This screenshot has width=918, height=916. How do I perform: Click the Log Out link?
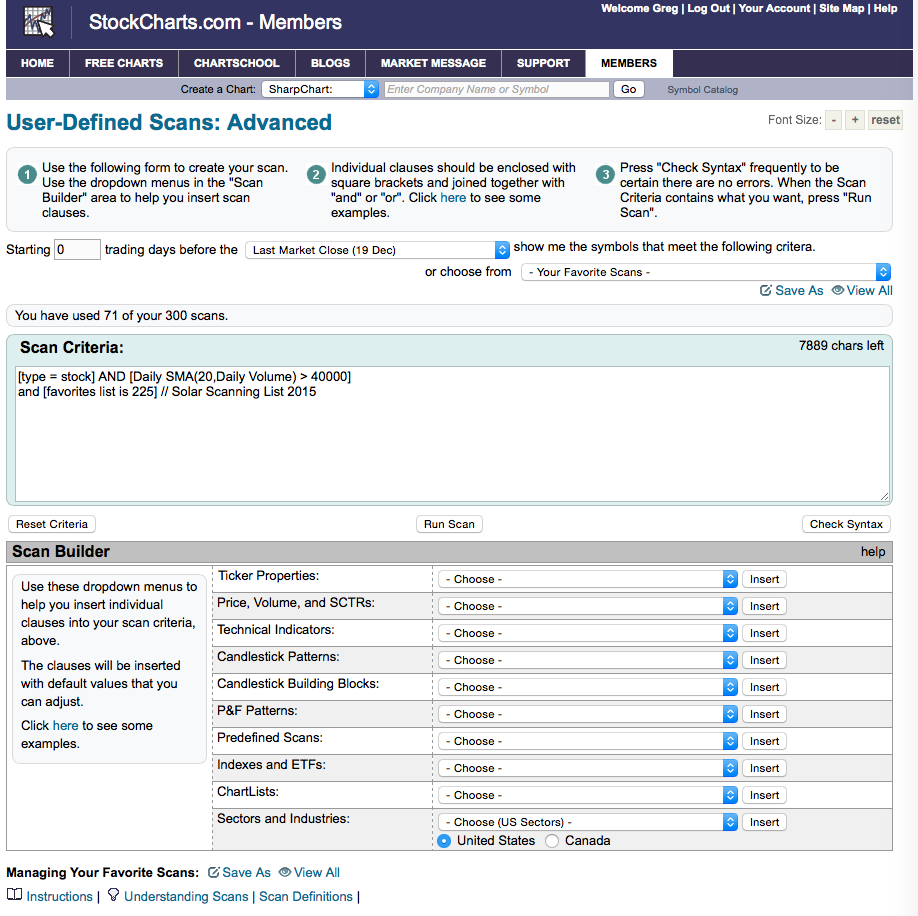[x=708, y=8]
